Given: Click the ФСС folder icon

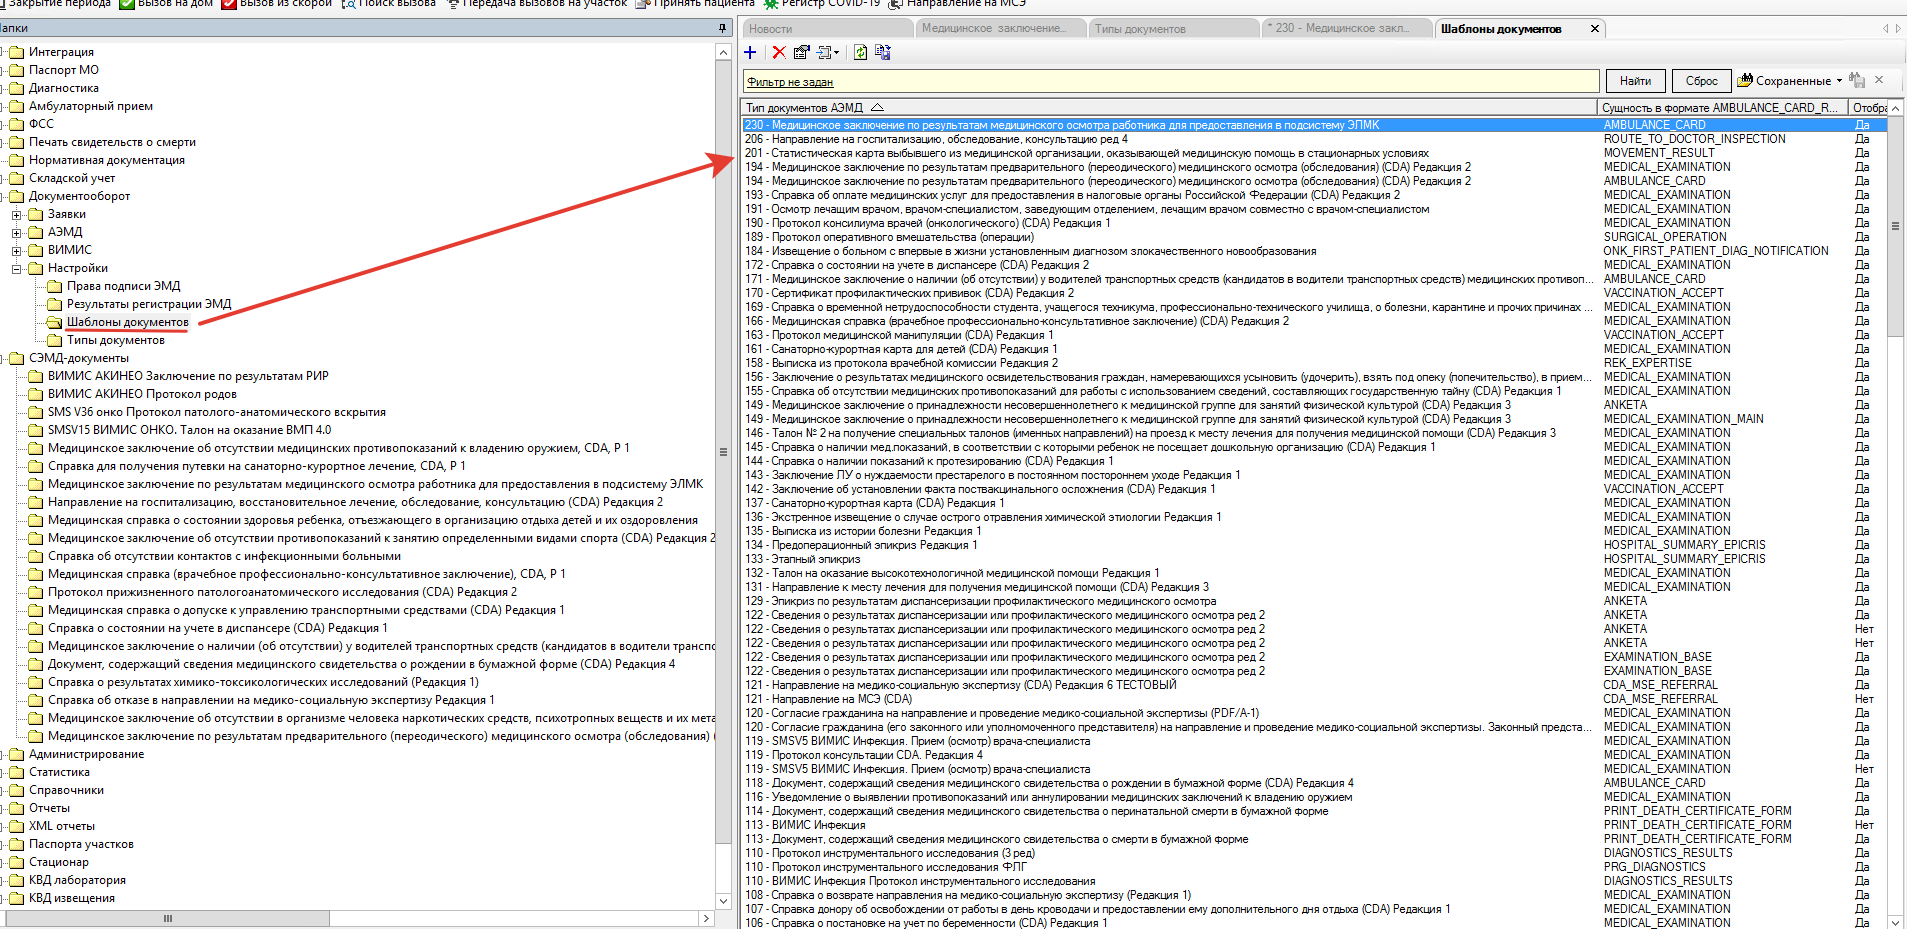Looking at the screenshot, I should click(17, 124).
